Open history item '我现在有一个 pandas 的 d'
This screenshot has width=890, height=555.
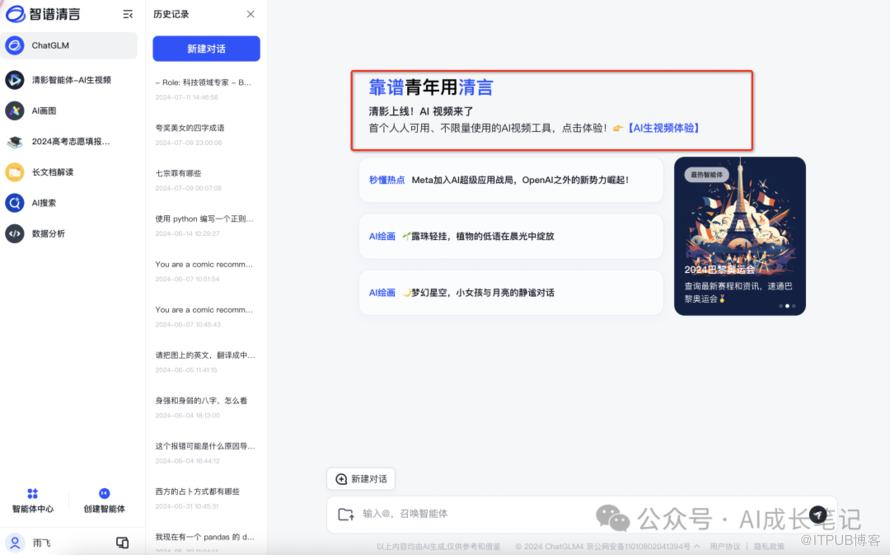(x=204, y=536)
